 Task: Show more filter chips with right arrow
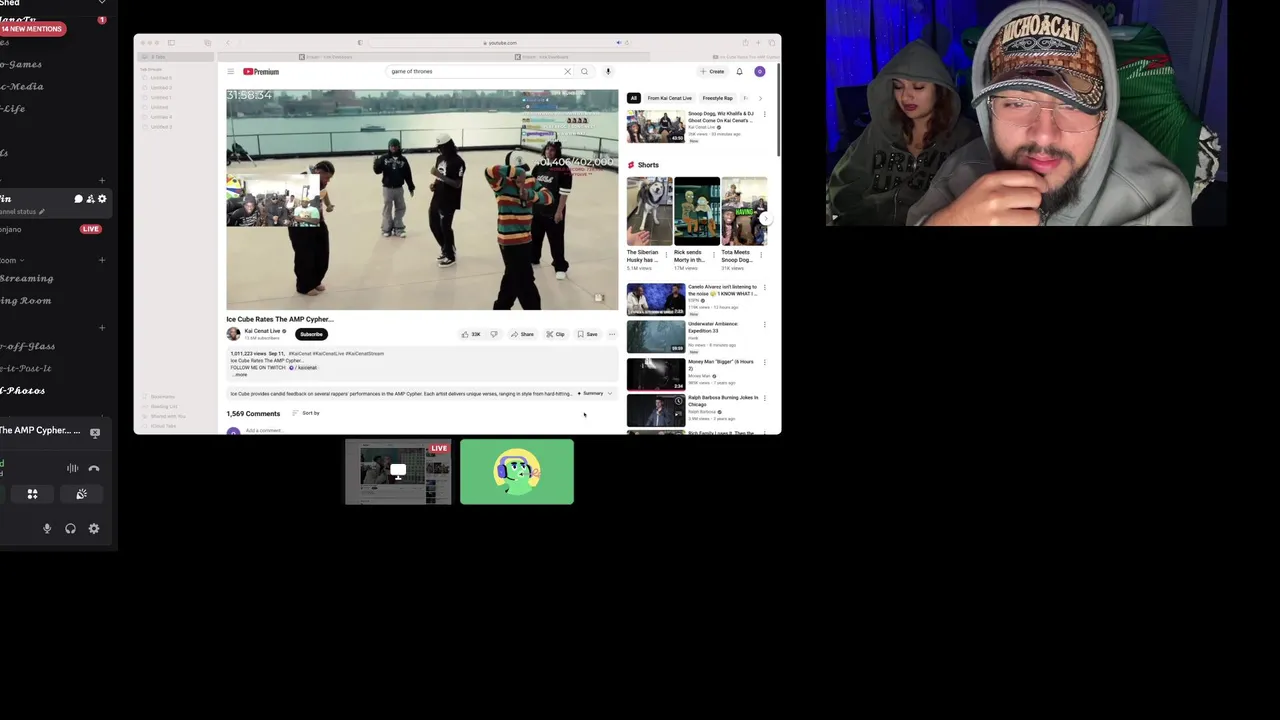click(x=760, y=98)
